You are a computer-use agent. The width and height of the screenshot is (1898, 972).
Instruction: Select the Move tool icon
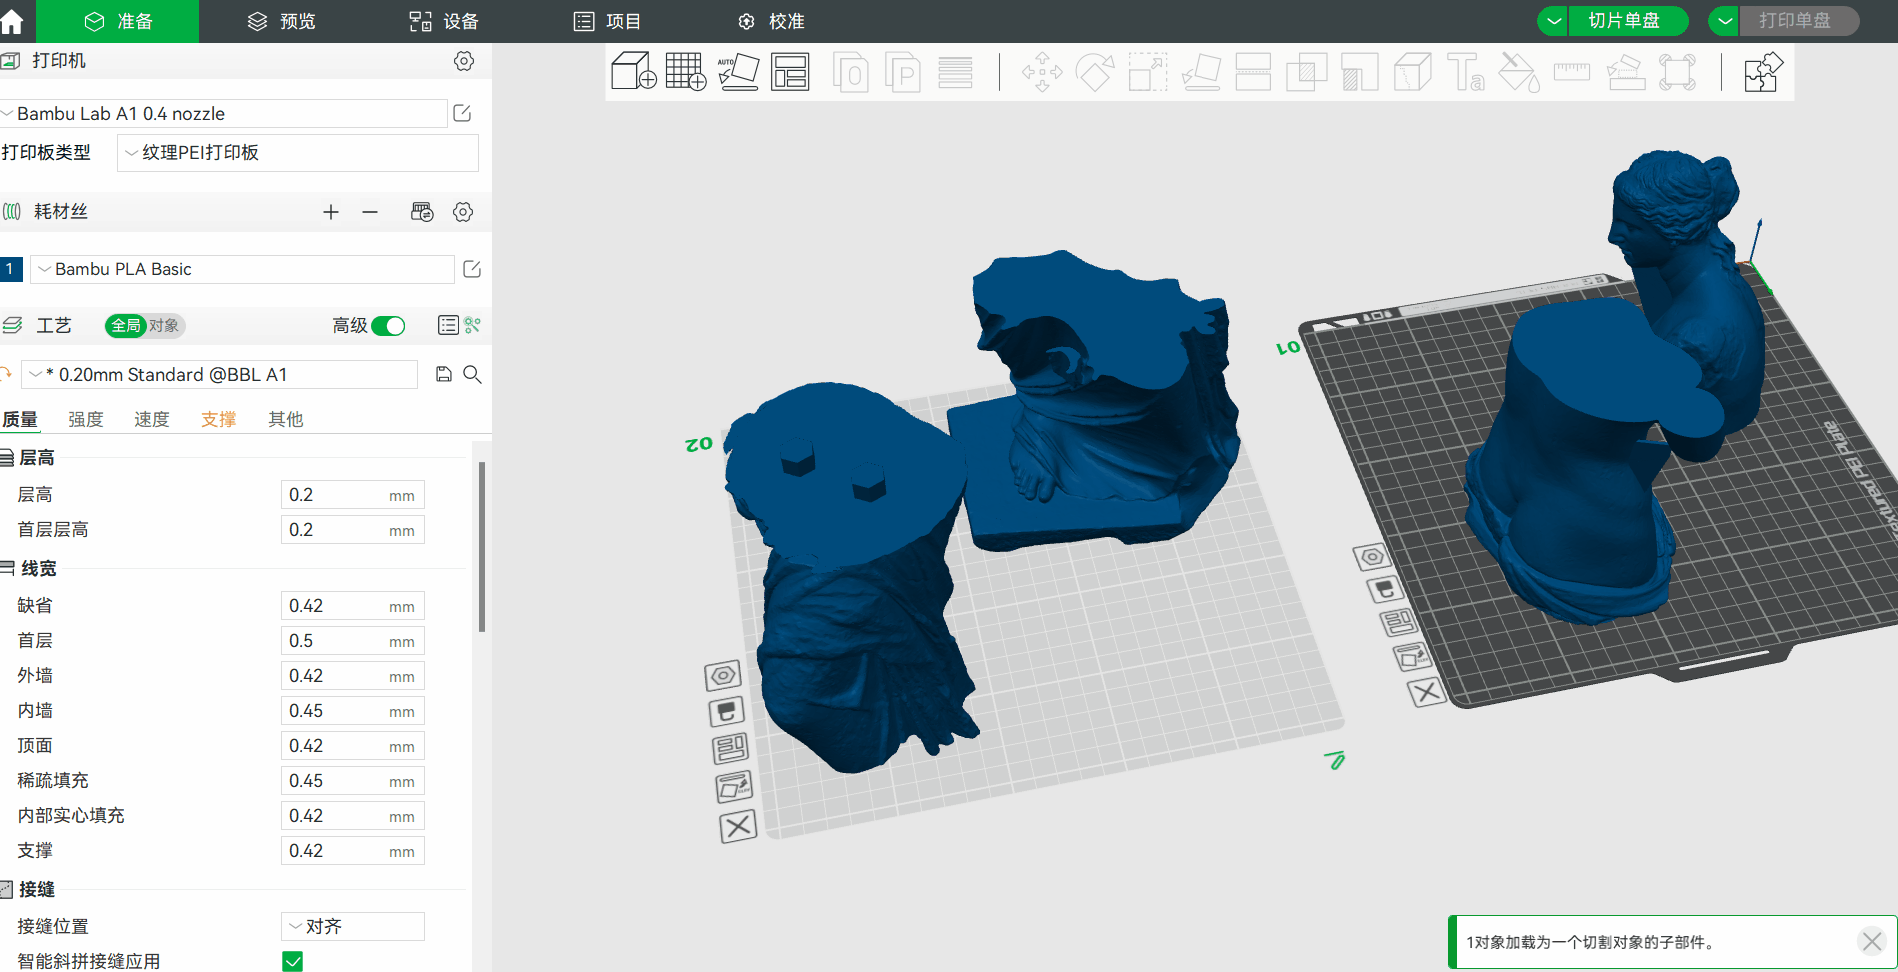pos(1042,72)
